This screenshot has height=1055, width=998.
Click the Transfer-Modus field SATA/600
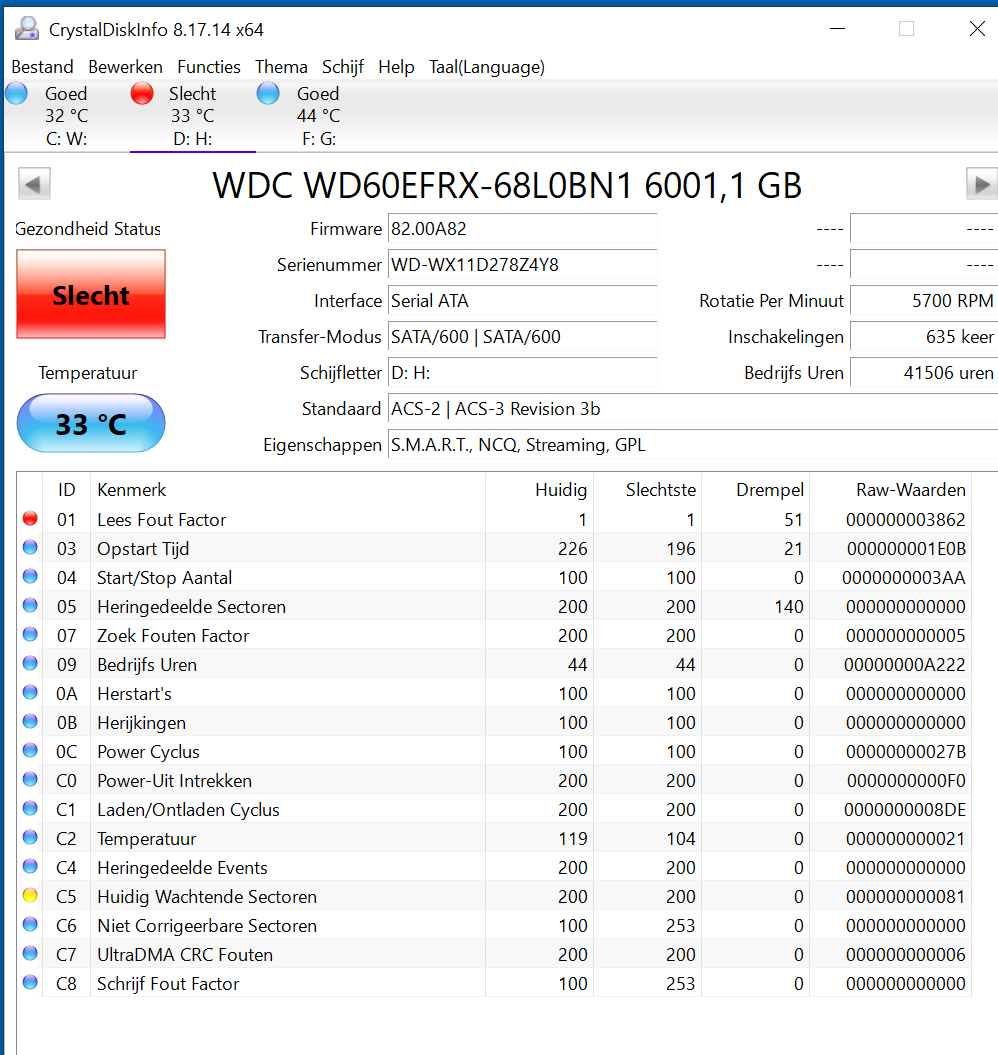(x=522, y=337)
